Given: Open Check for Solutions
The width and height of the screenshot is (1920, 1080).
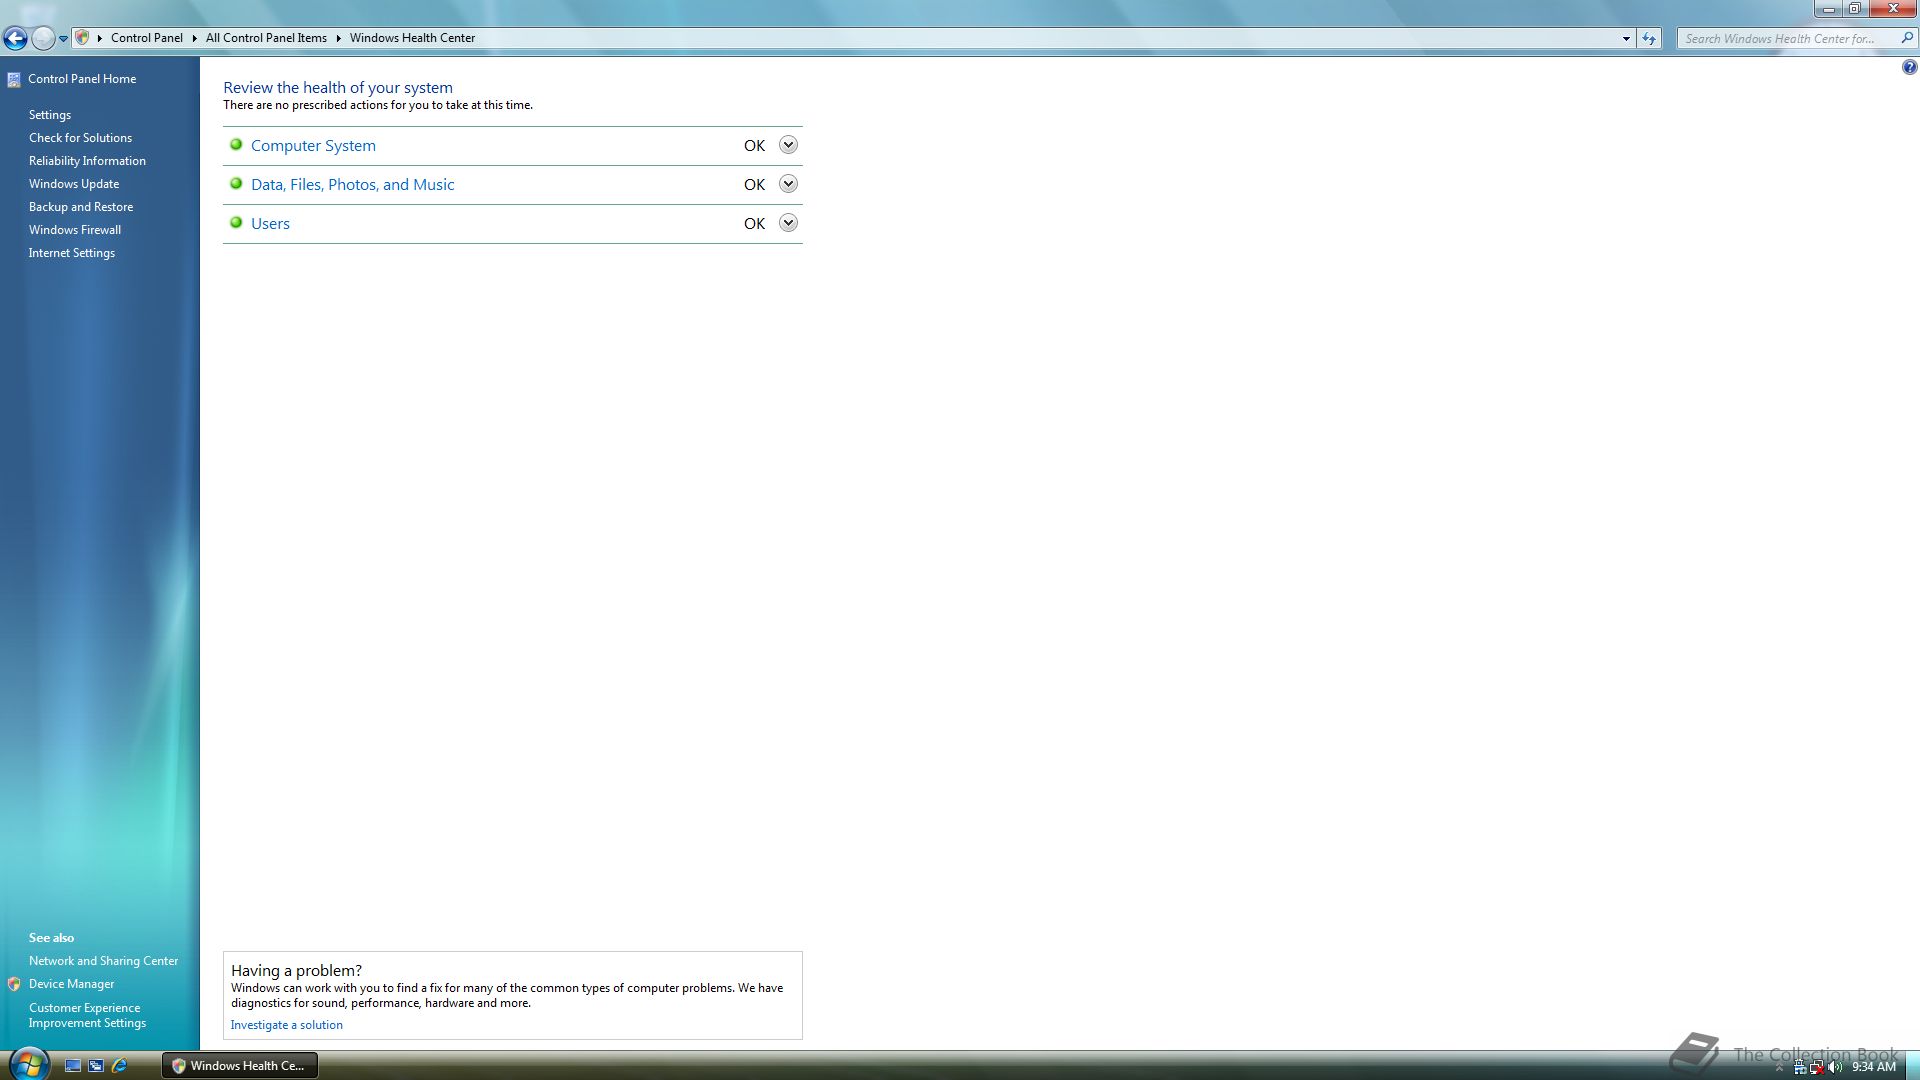Looking at the screenshot, I should (x=80, y=138).
